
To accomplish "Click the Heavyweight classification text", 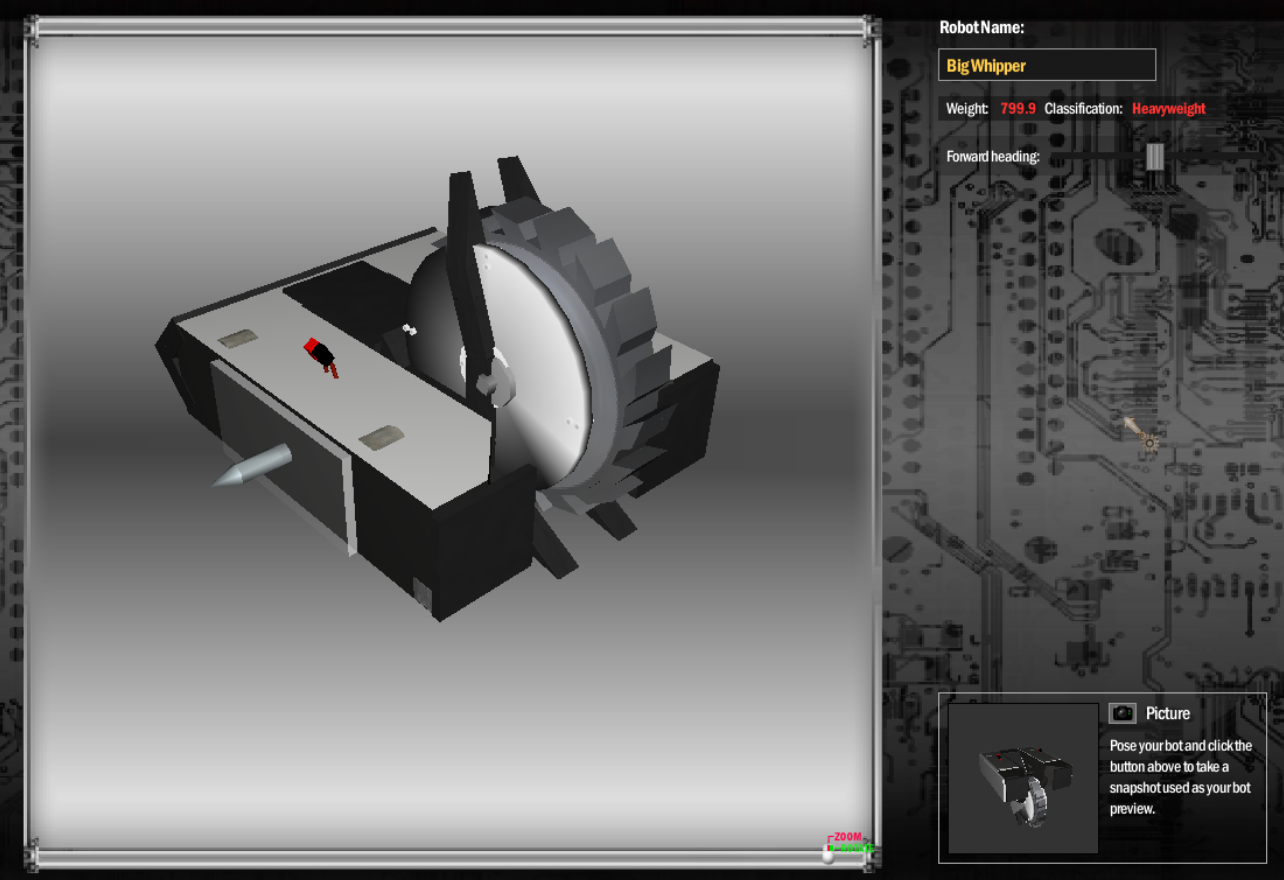I will (x=1168, y=108).
